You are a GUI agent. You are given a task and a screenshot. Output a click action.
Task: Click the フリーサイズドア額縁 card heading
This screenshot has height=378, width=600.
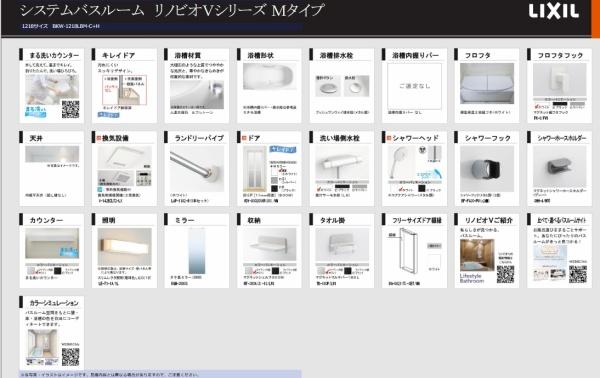coord(417,220)
